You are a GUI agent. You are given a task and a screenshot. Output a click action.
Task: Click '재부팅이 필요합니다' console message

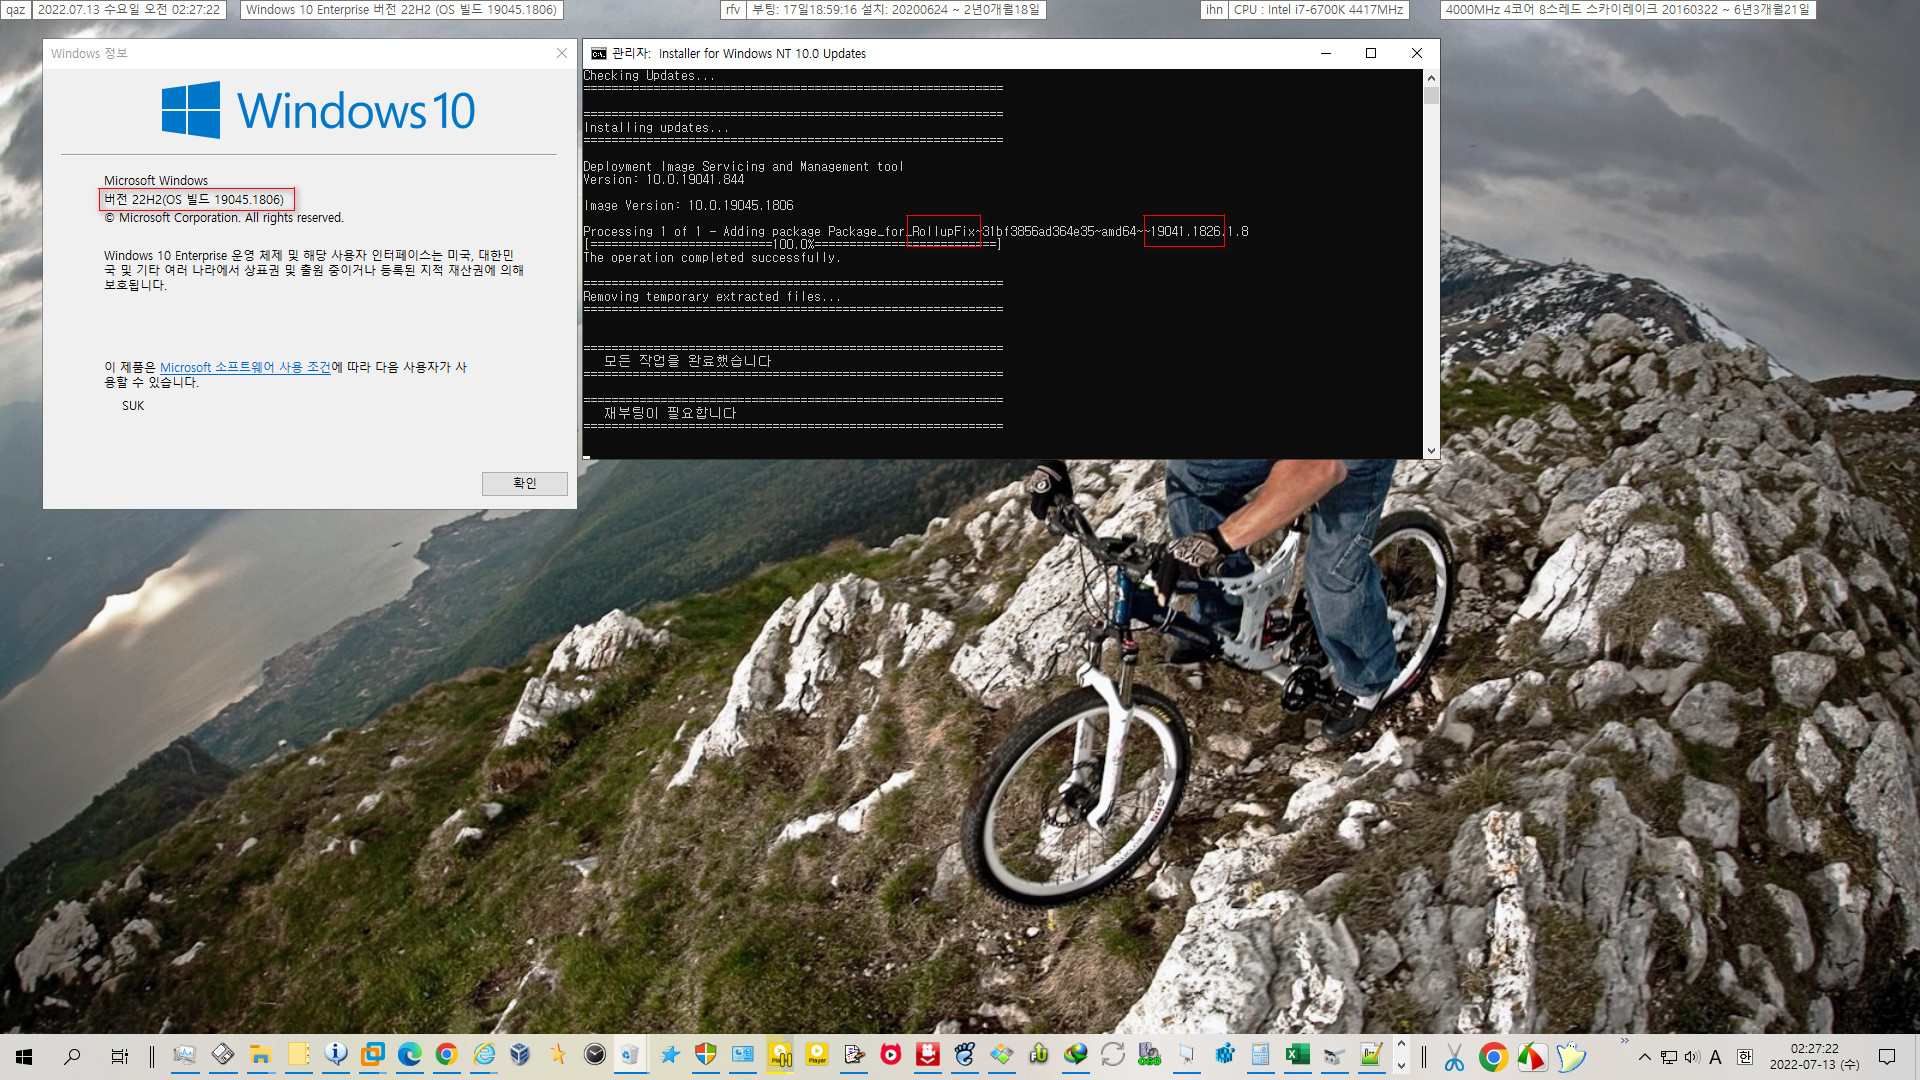pyautogui.click(x=670, y=413)
